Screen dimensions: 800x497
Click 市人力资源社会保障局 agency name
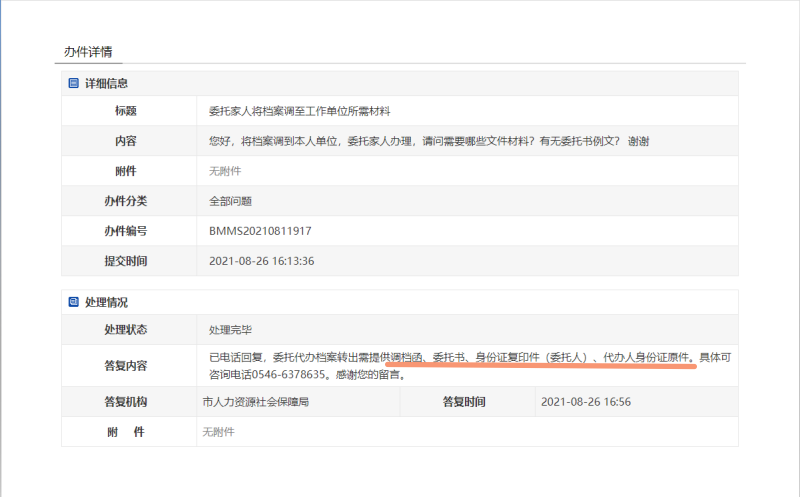point(256,402)
